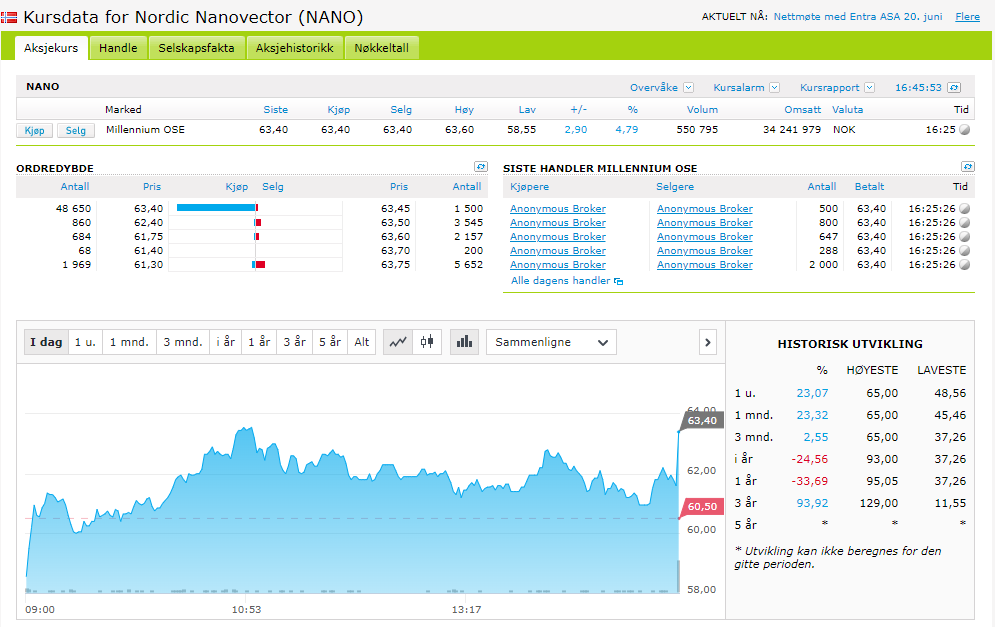This screenshot has width=995, height=627.
Task: Click the status circle for the 500-share trade
Action: (x=965, y=208)
